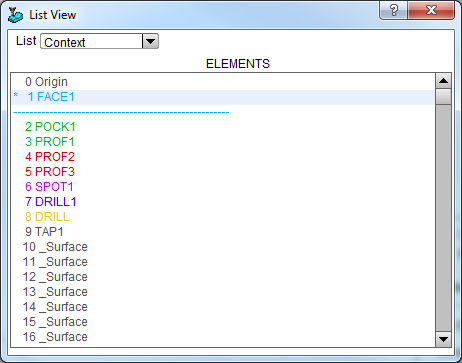Select the 7 DRILL1 element
This screenshot has height=363, width=462.
coord(223,202)
